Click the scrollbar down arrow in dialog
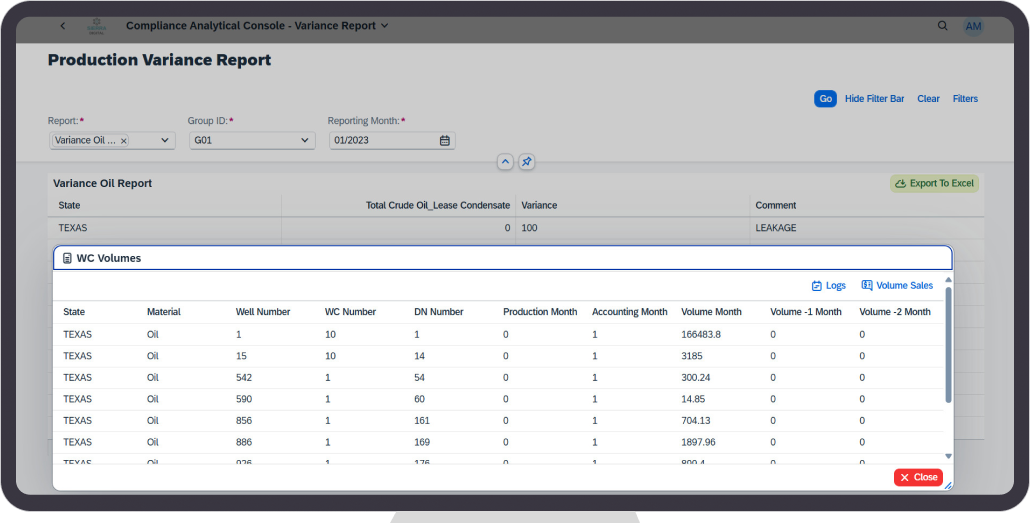The image size is (1030, 523). (x=948, y=456)
